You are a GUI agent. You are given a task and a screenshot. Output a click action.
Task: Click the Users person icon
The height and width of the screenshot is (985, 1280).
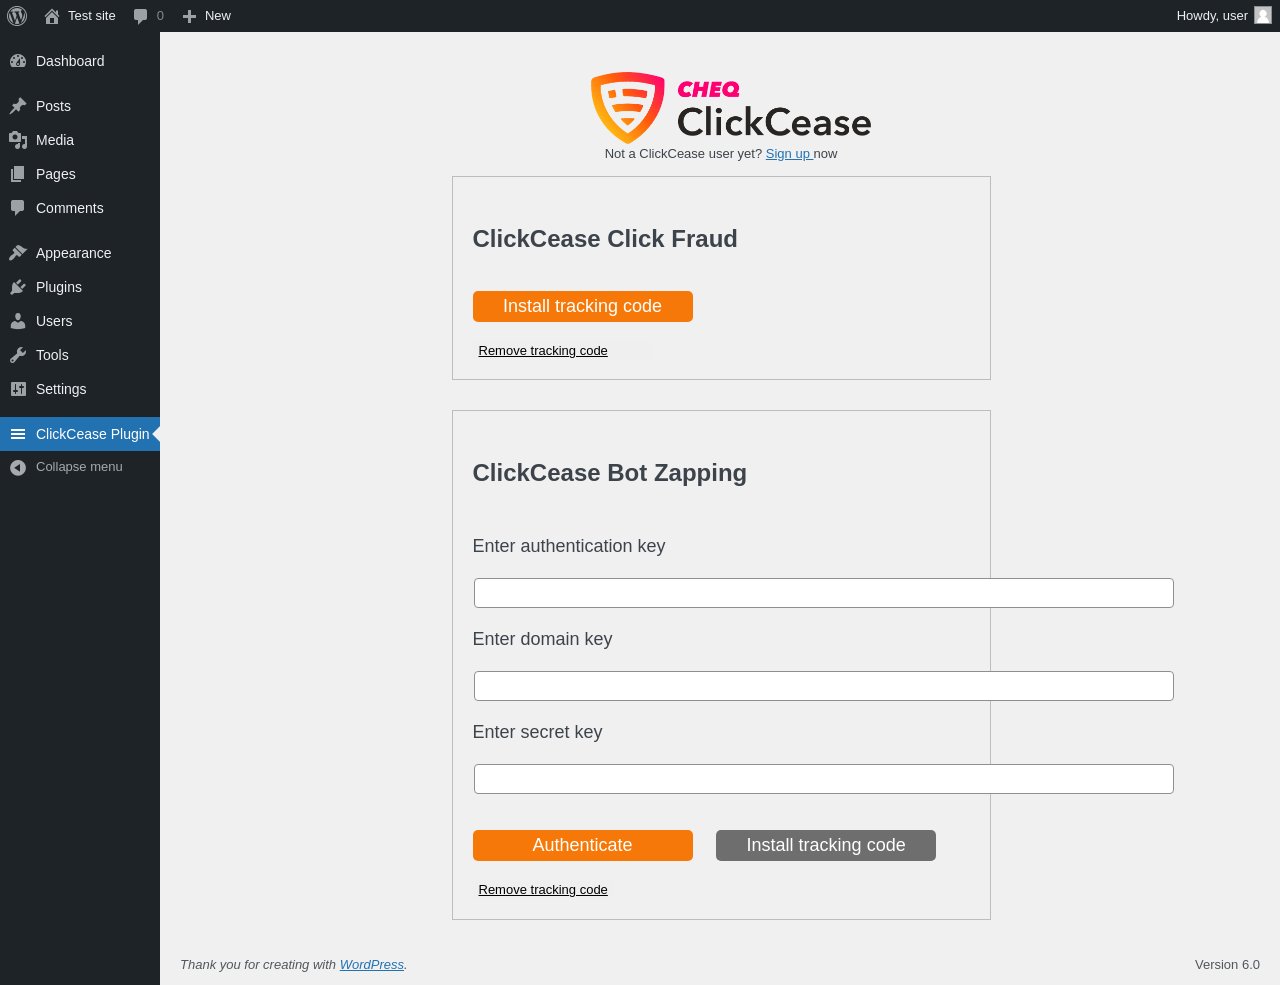tap(18, 321)
